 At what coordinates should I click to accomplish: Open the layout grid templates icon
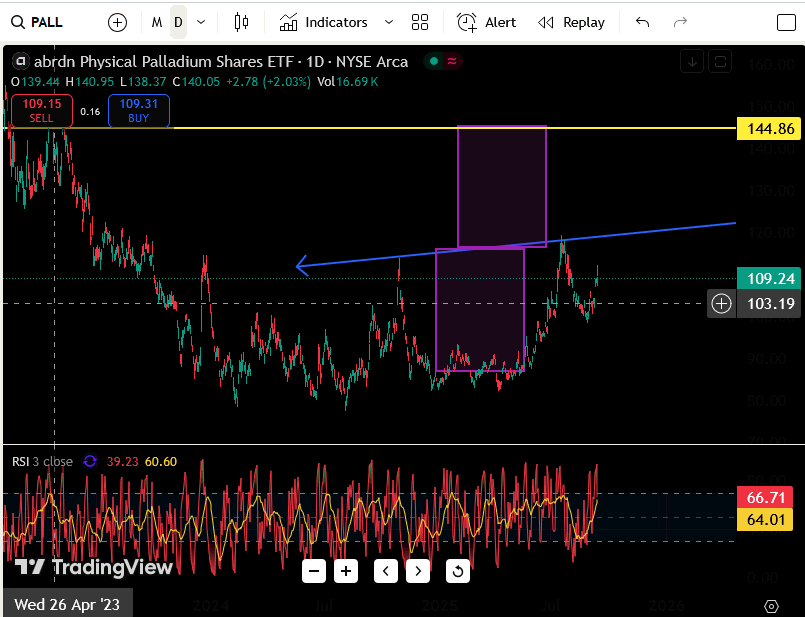(x=420, y=22)
